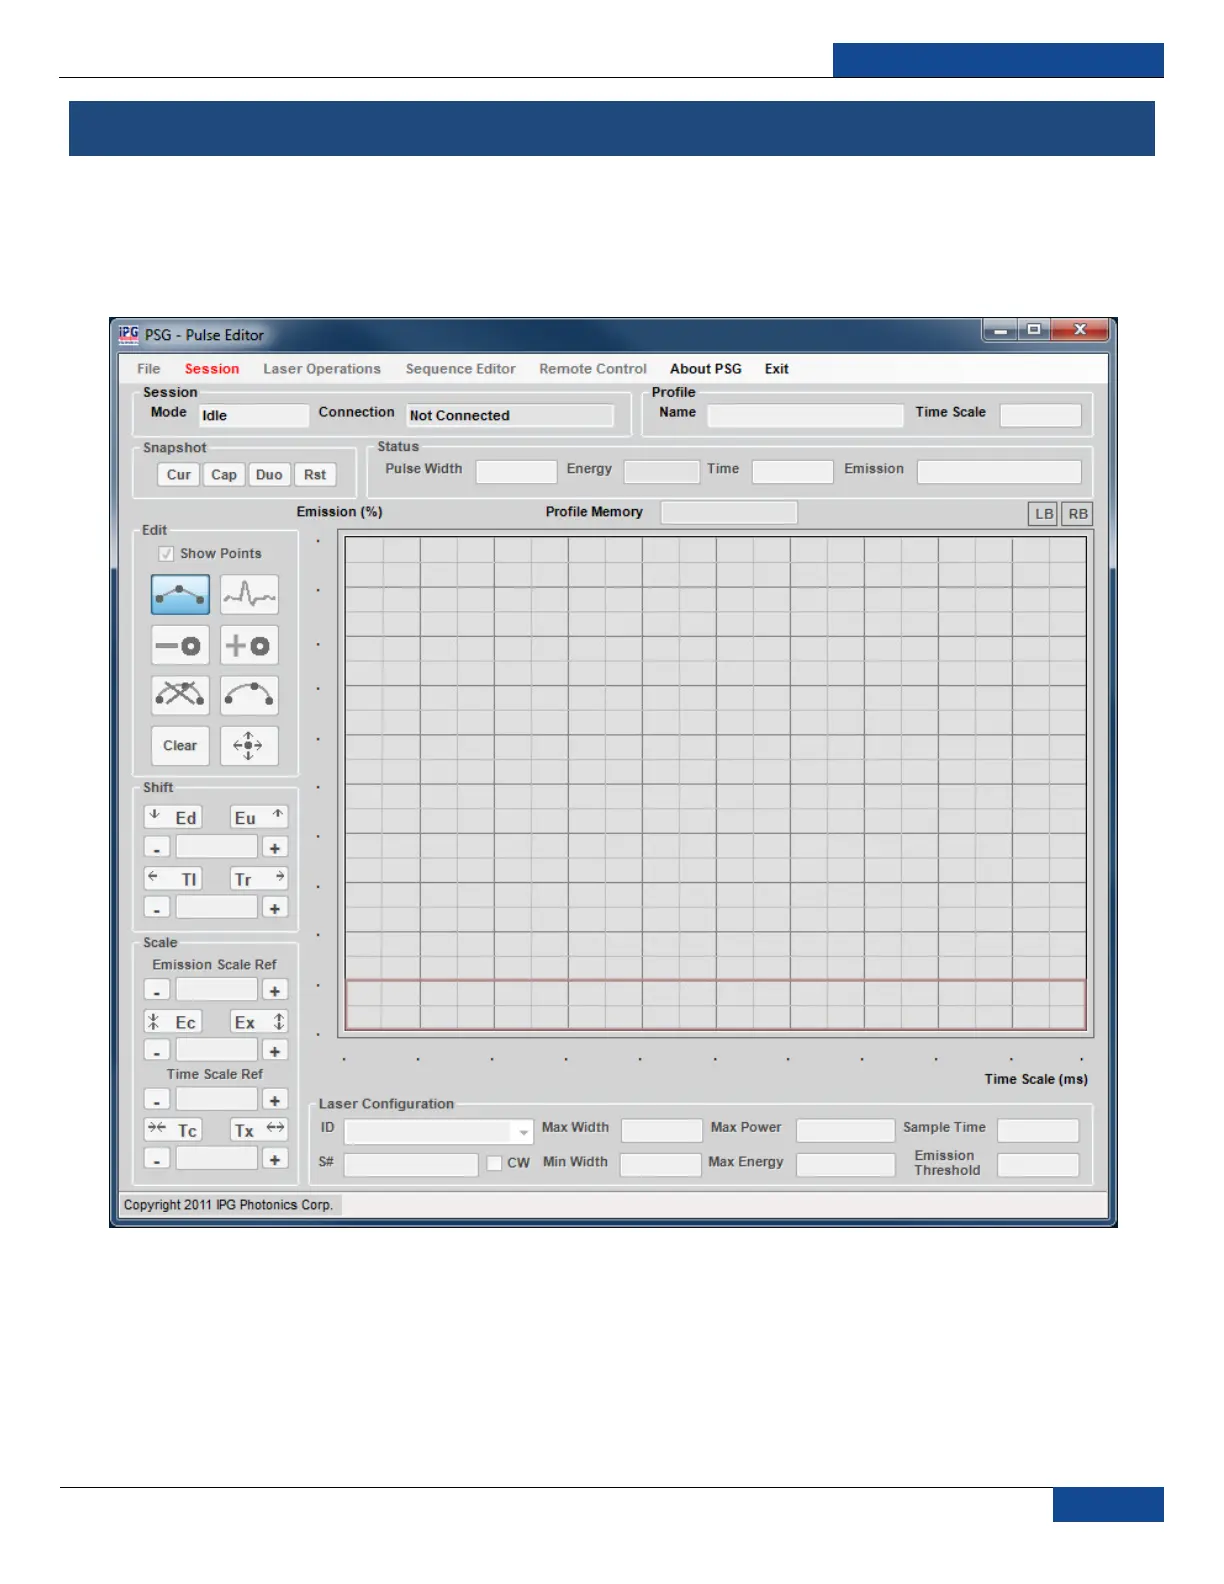This screenshot has height=1584, width=1224.
Task: Click the Max Width field
Action: click(x=661, y=1131)
